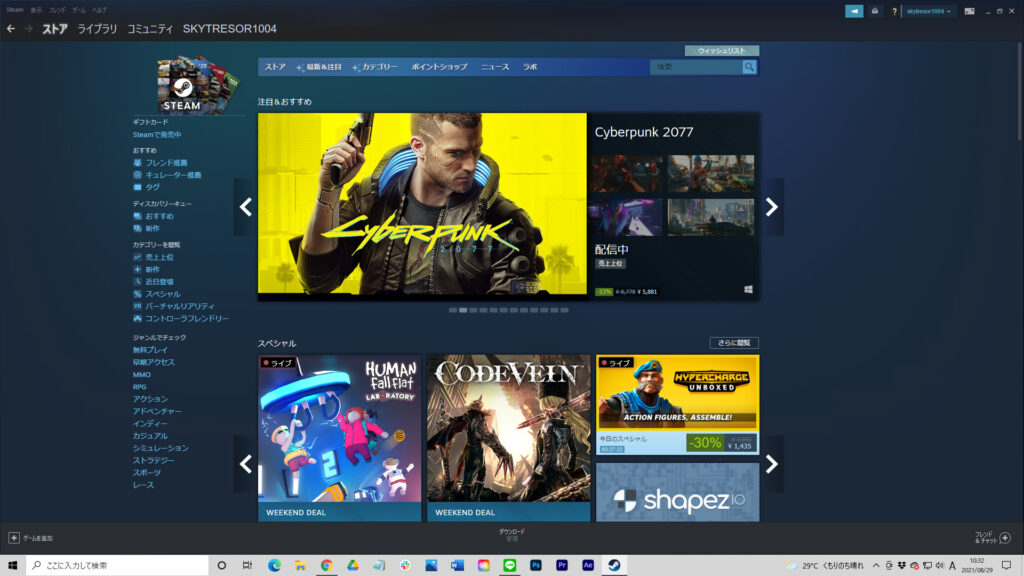Go back with the left arrow
Screen dimensions: 1024x576
click(11, 29)
